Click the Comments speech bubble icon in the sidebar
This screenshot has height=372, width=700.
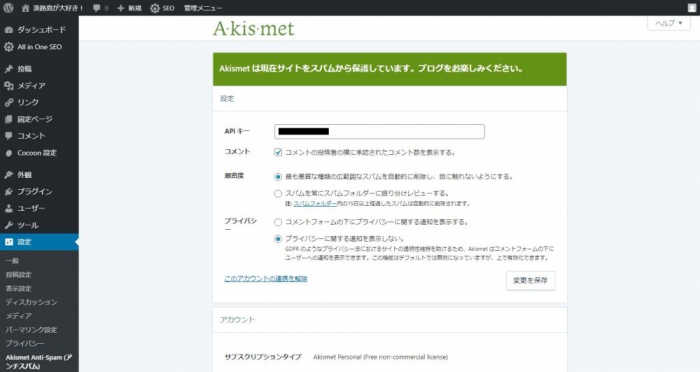click(x=8, y=136)
